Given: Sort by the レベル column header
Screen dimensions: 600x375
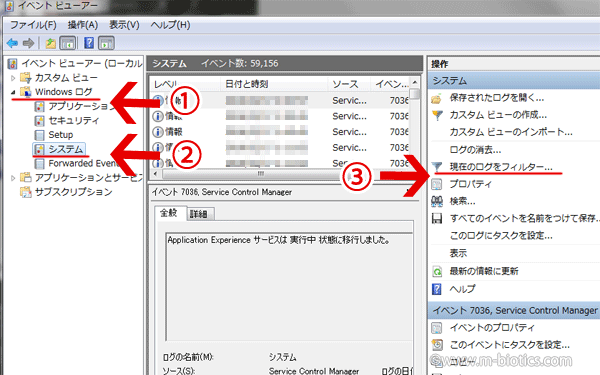Looking at the screenshot, I should click(x=185, y=84).
